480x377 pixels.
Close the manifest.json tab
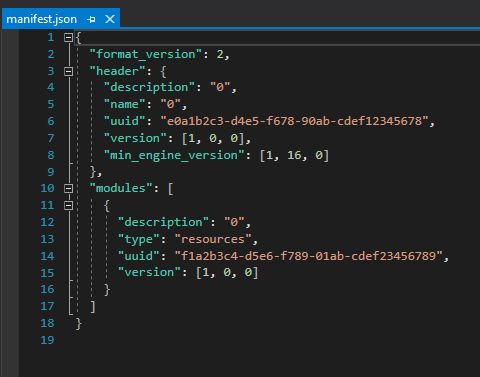[110, 19]
